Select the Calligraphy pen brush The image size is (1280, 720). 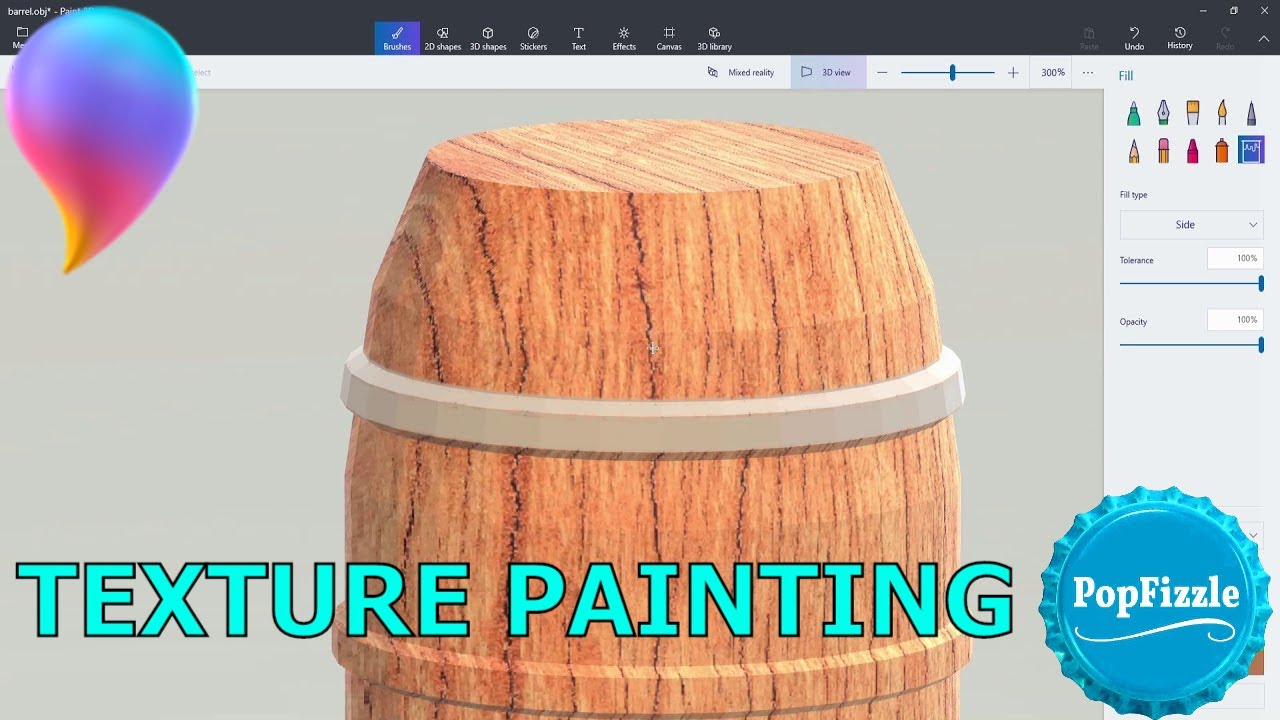[1163, 113]
